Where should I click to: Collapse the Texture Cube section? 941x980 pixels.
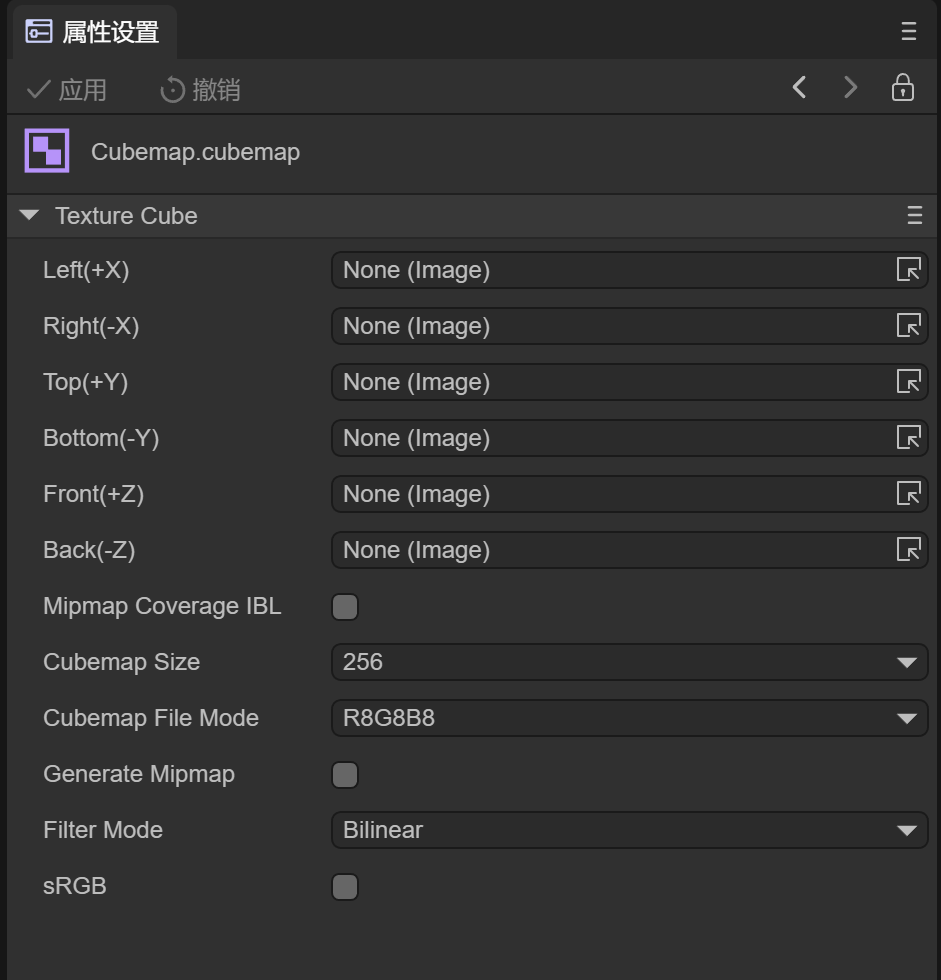(x=29, y=216)
